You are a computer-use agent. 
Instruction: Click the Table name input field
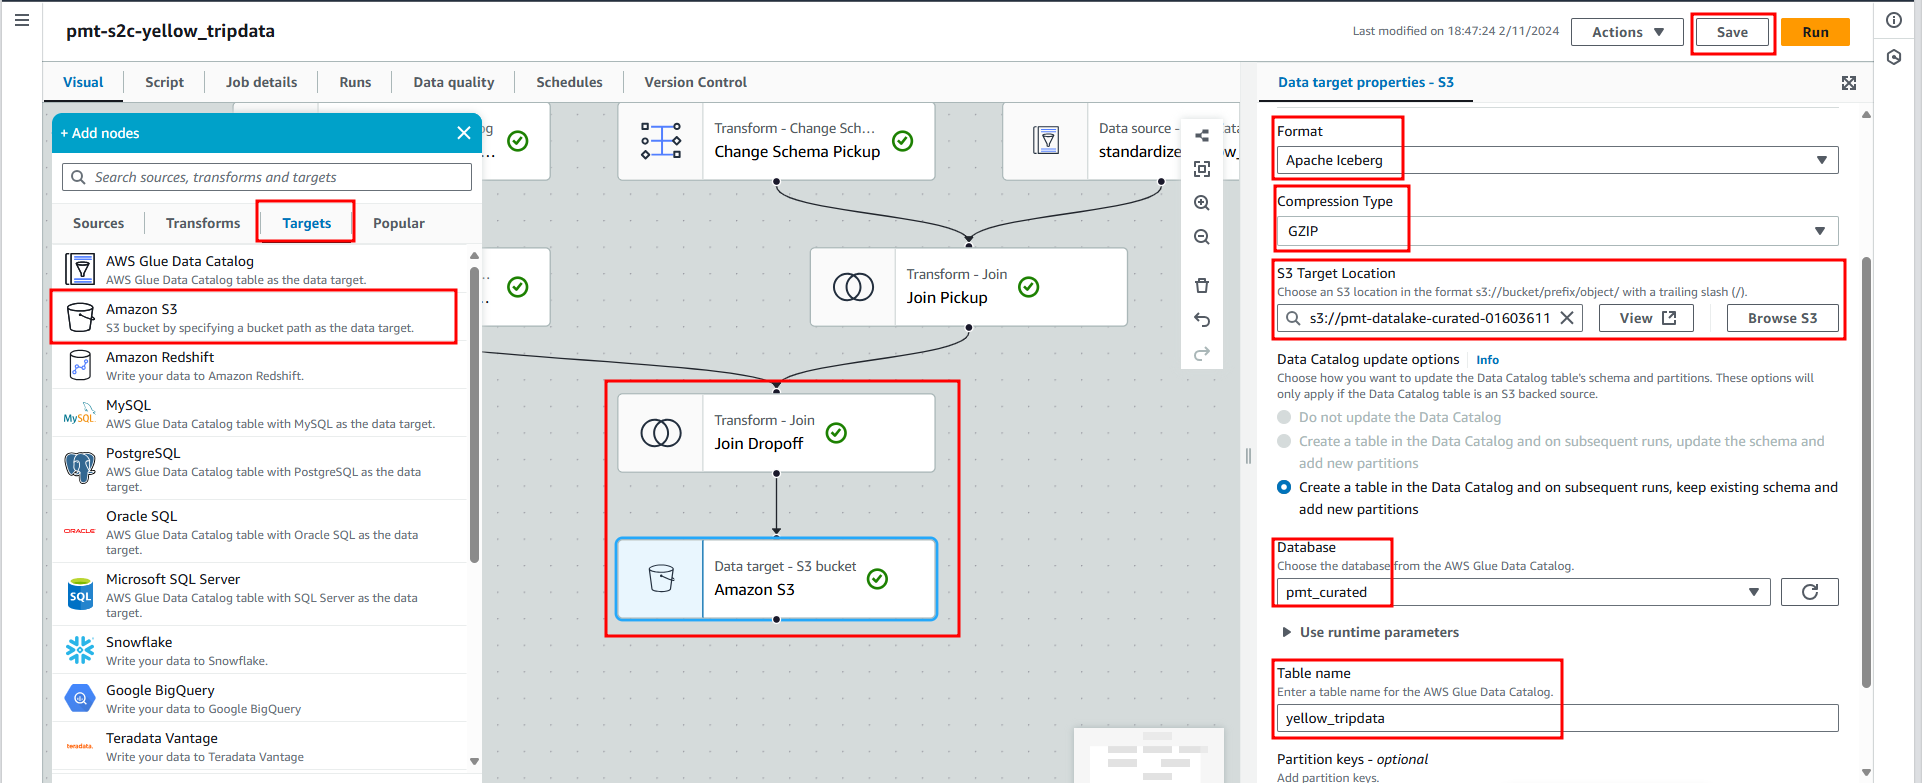(1556, 718)
